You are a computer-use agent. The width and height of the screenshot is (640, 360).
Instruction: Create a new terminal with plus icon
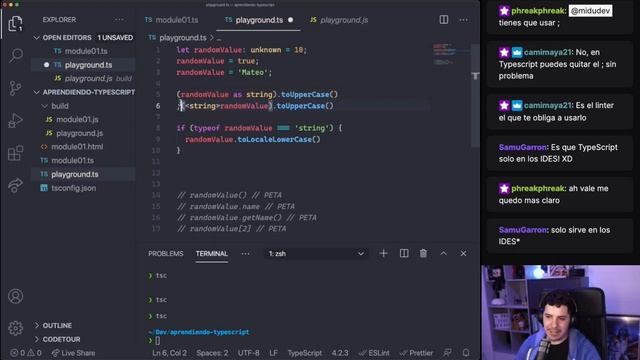[383, 253]
